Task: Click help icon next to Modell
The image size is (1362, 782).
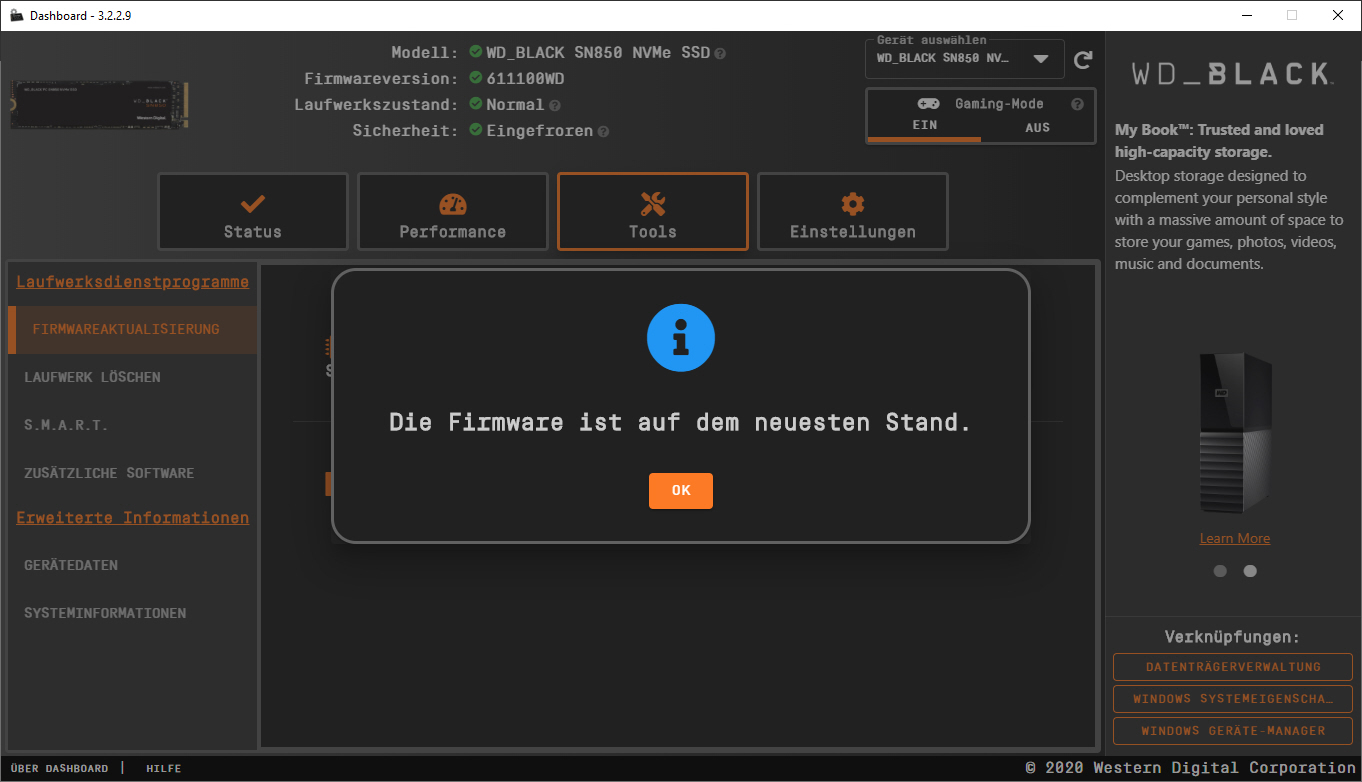Action: (721, 53)
